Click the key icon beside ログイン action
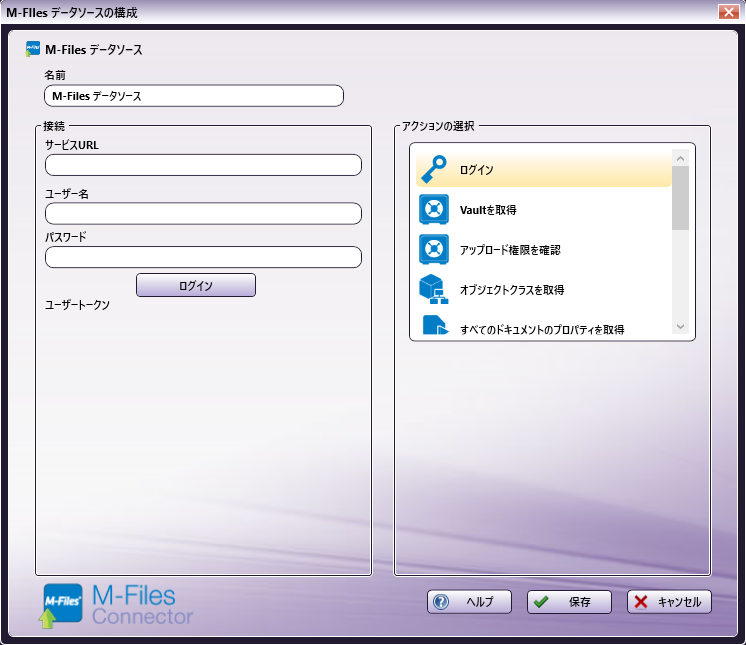Viewport: 746px width, 645px height. coord(433,169)
